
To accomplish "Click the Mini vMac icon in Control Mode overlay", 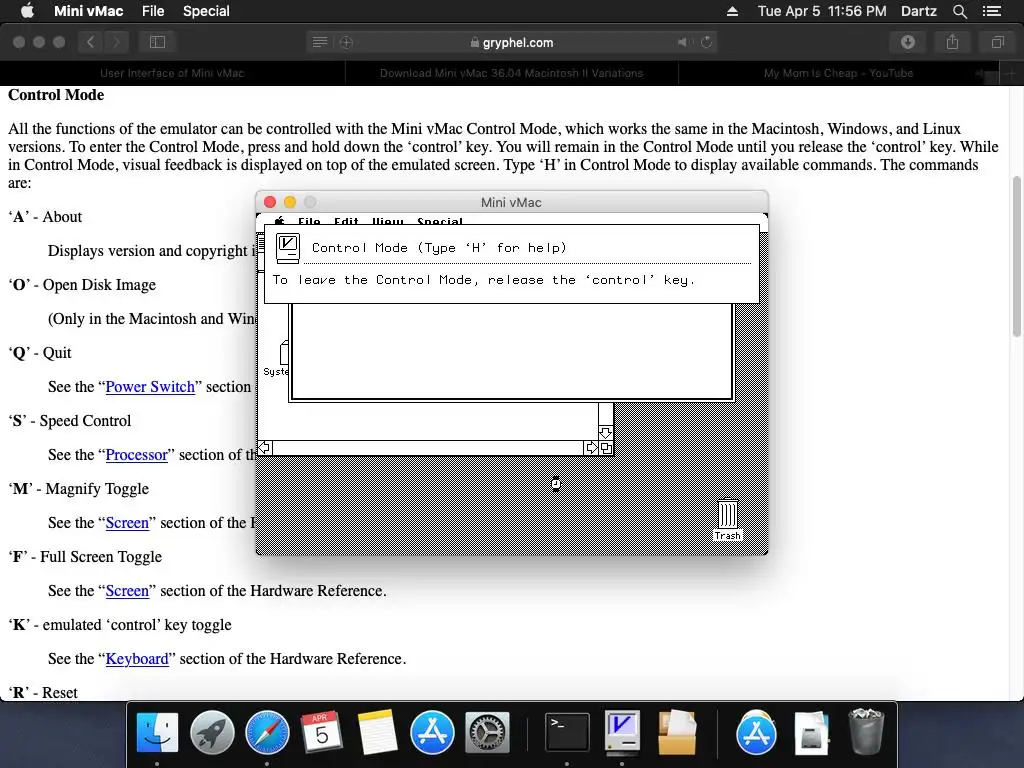I will coord(287,248).
